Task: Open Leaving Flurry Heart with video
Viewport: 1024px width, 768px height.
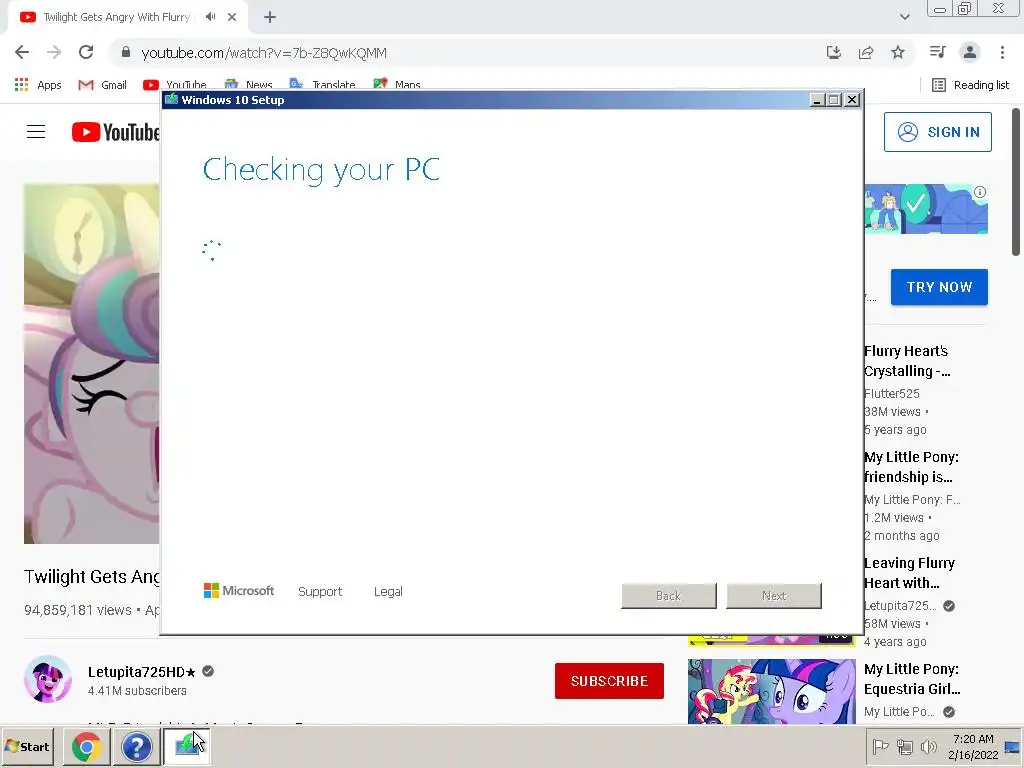Action: [x=909, y=573]
